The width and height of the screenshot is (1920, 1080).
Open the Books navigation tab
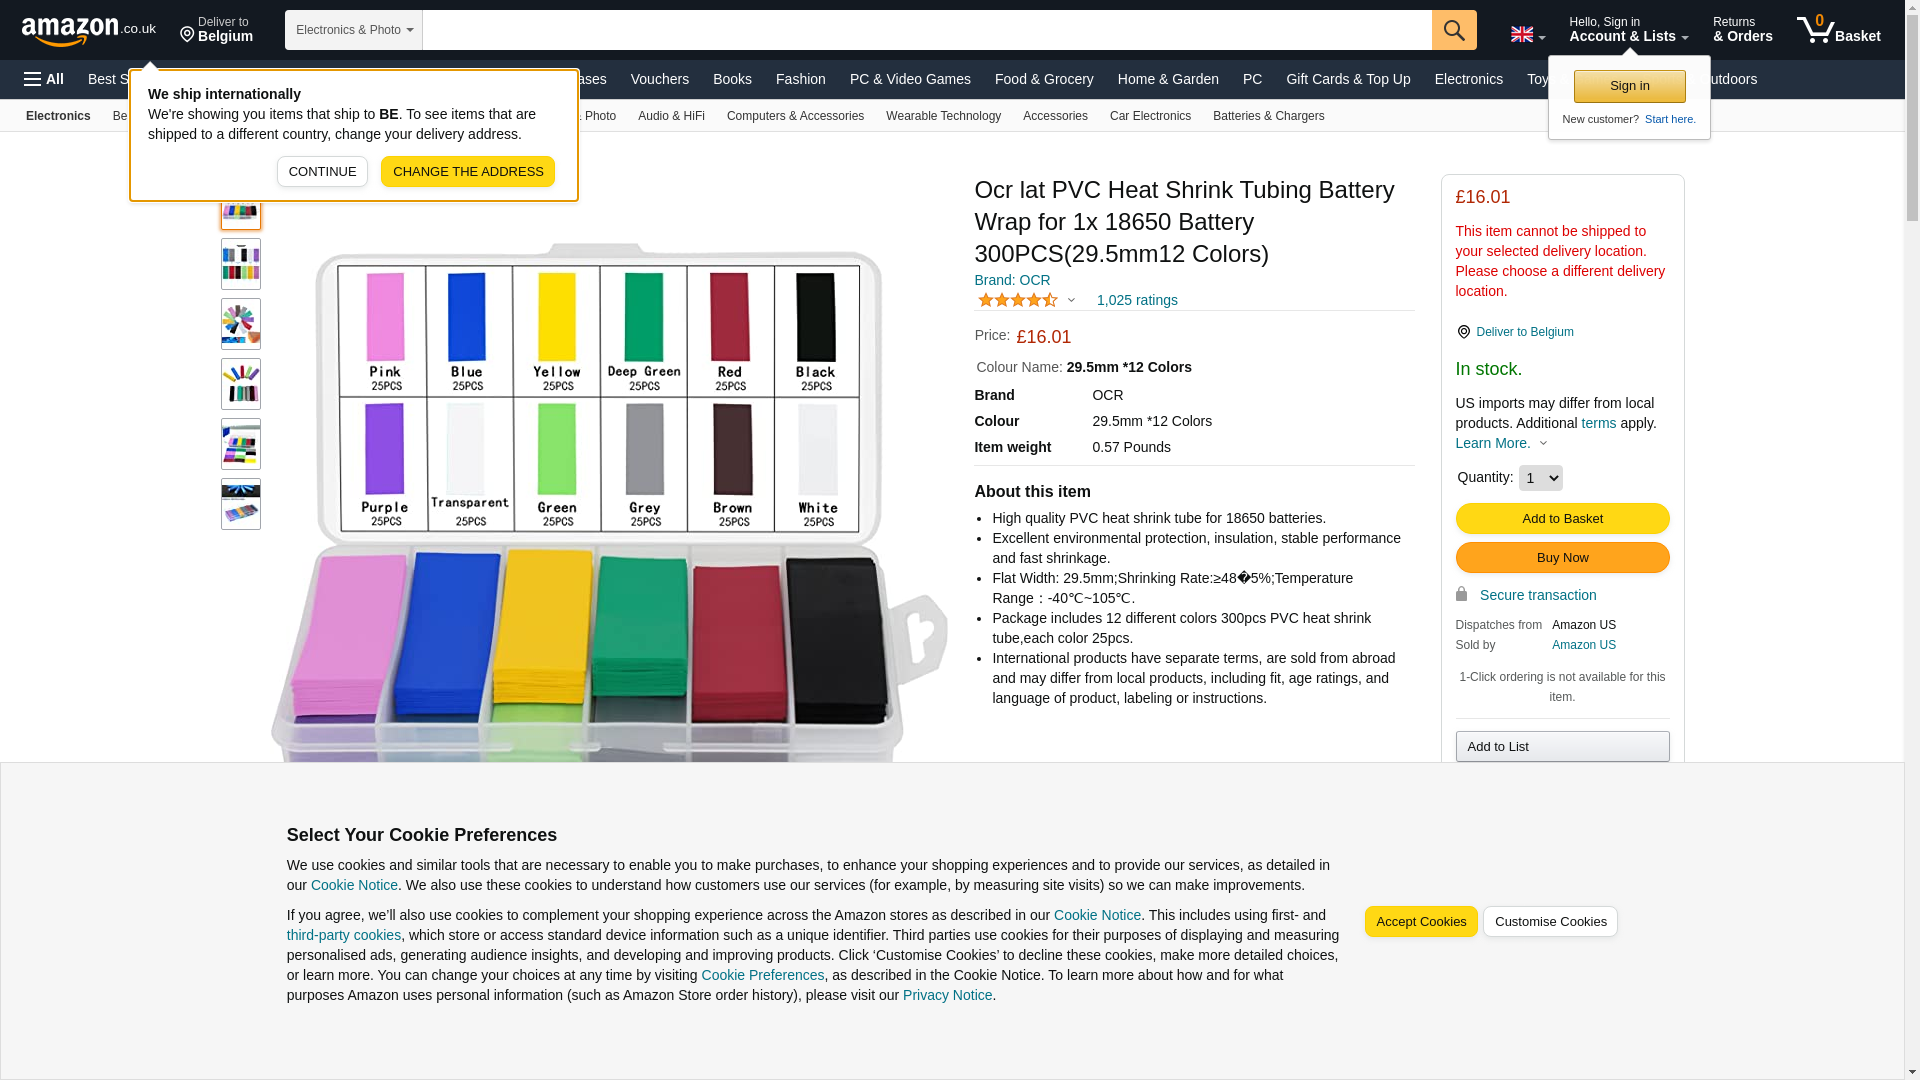(732, 79)
